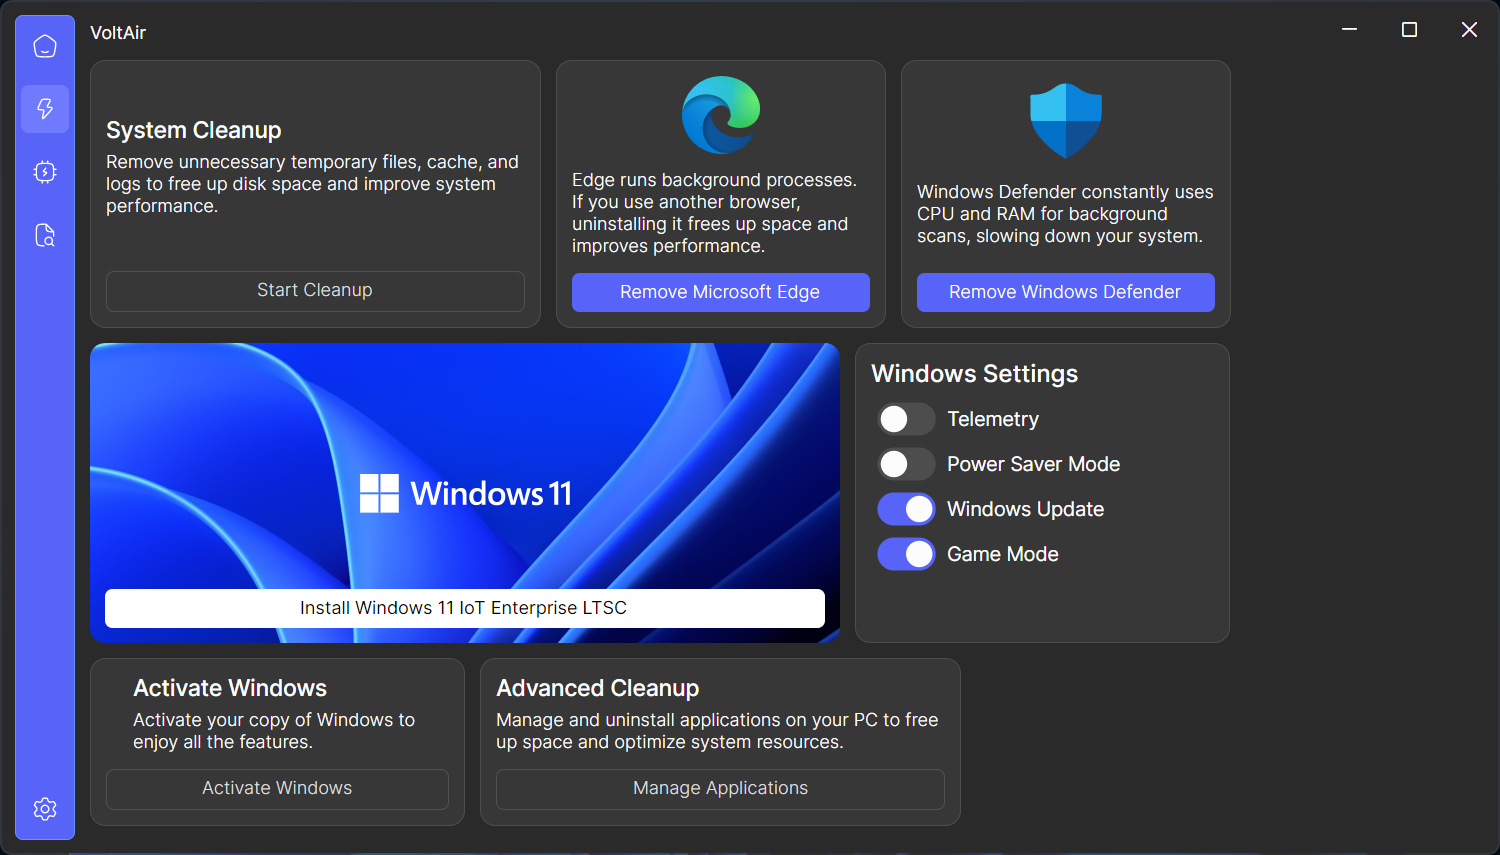Open the file search sidebar page icon
The height and width of the screenshot is (855, 1500).
click(45, 235)
